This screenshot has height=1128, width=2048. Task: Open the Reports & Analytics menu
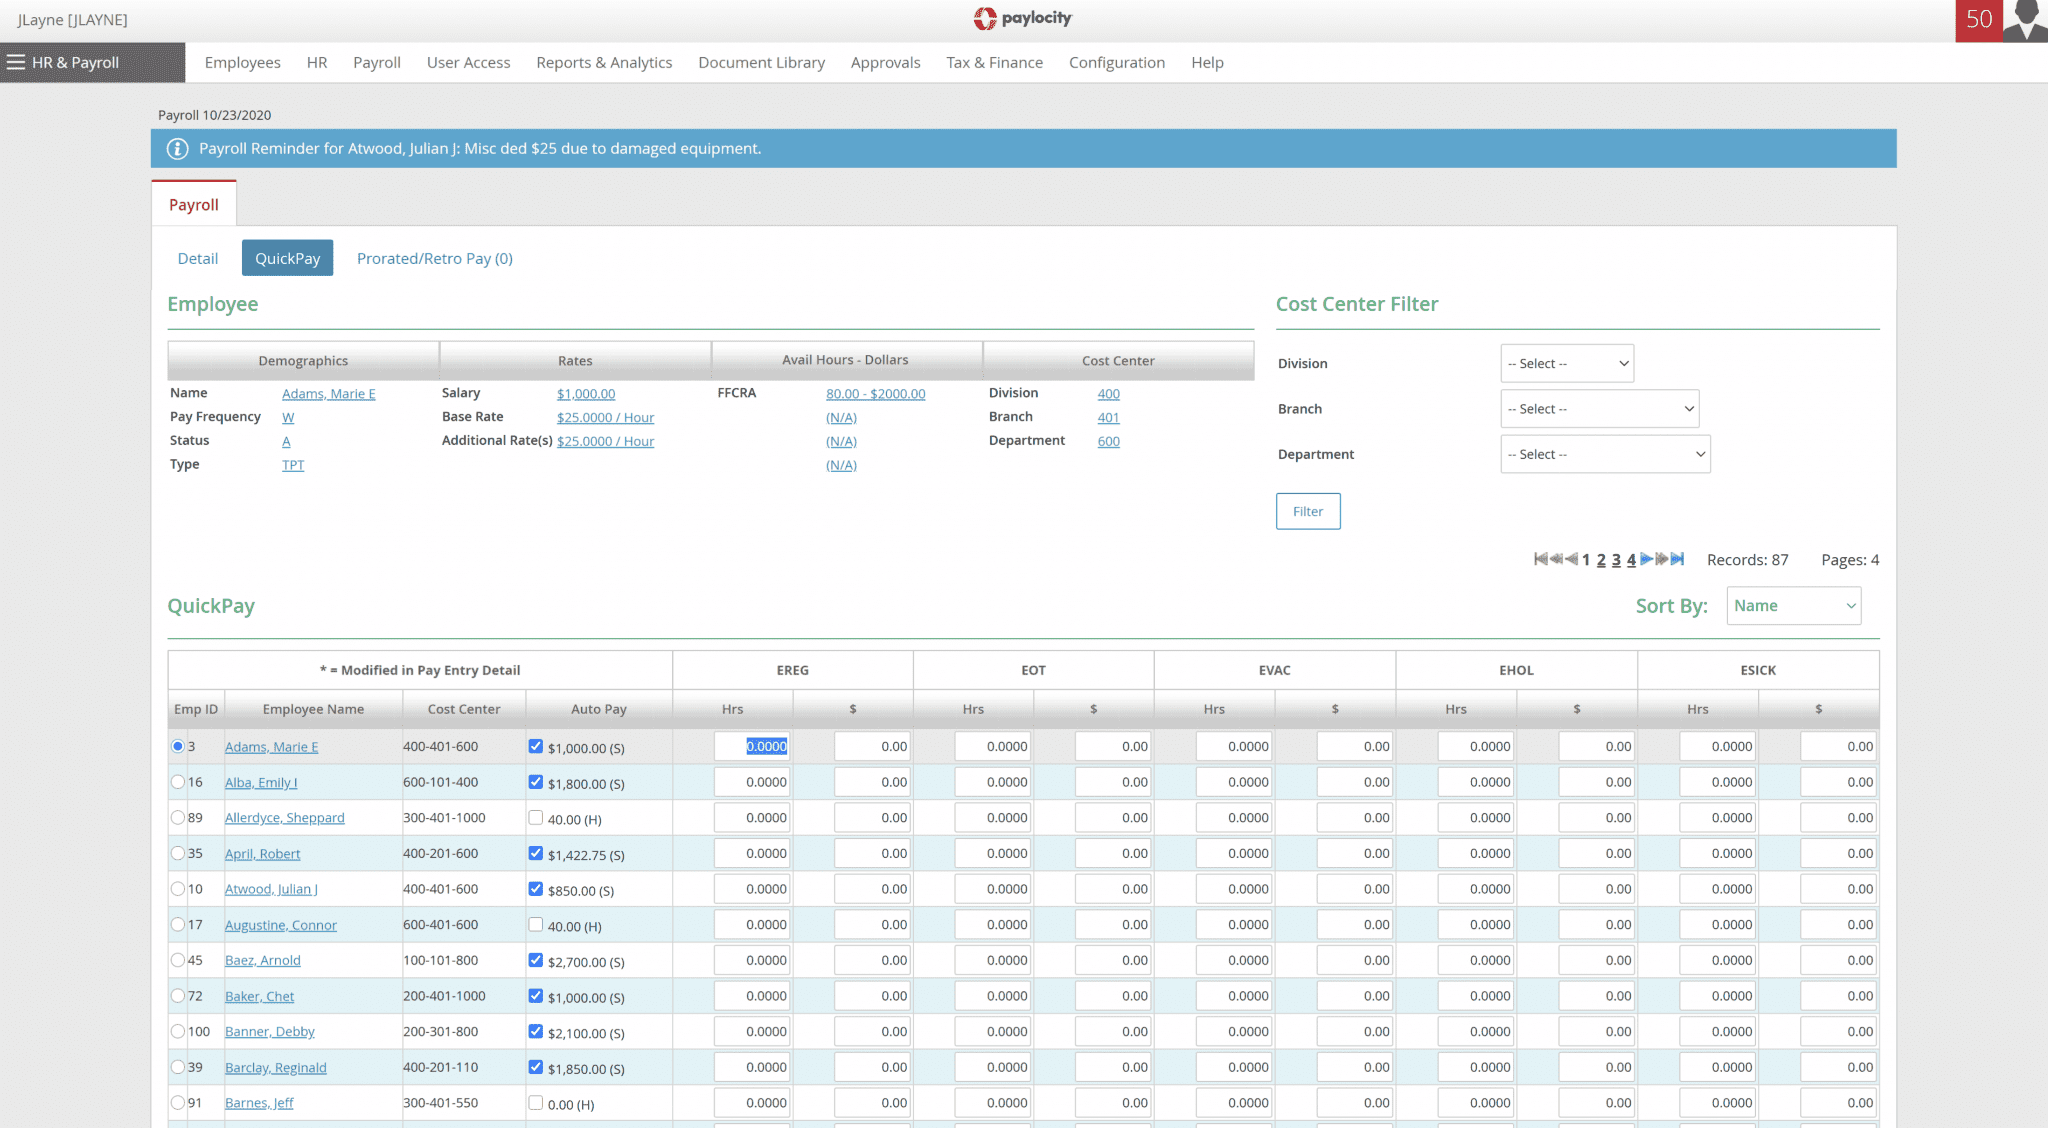click(604, 62)
